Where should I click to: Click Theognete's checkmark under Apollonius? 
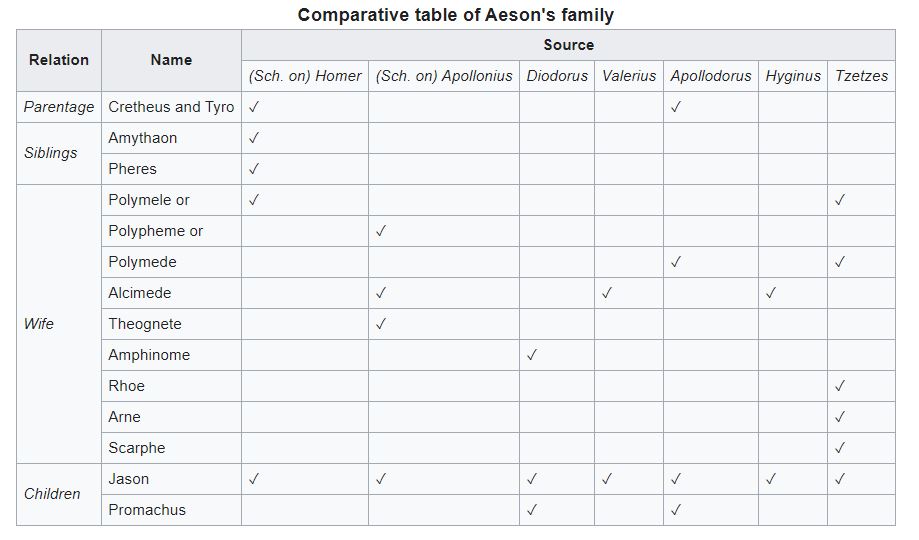coord(381,324)
